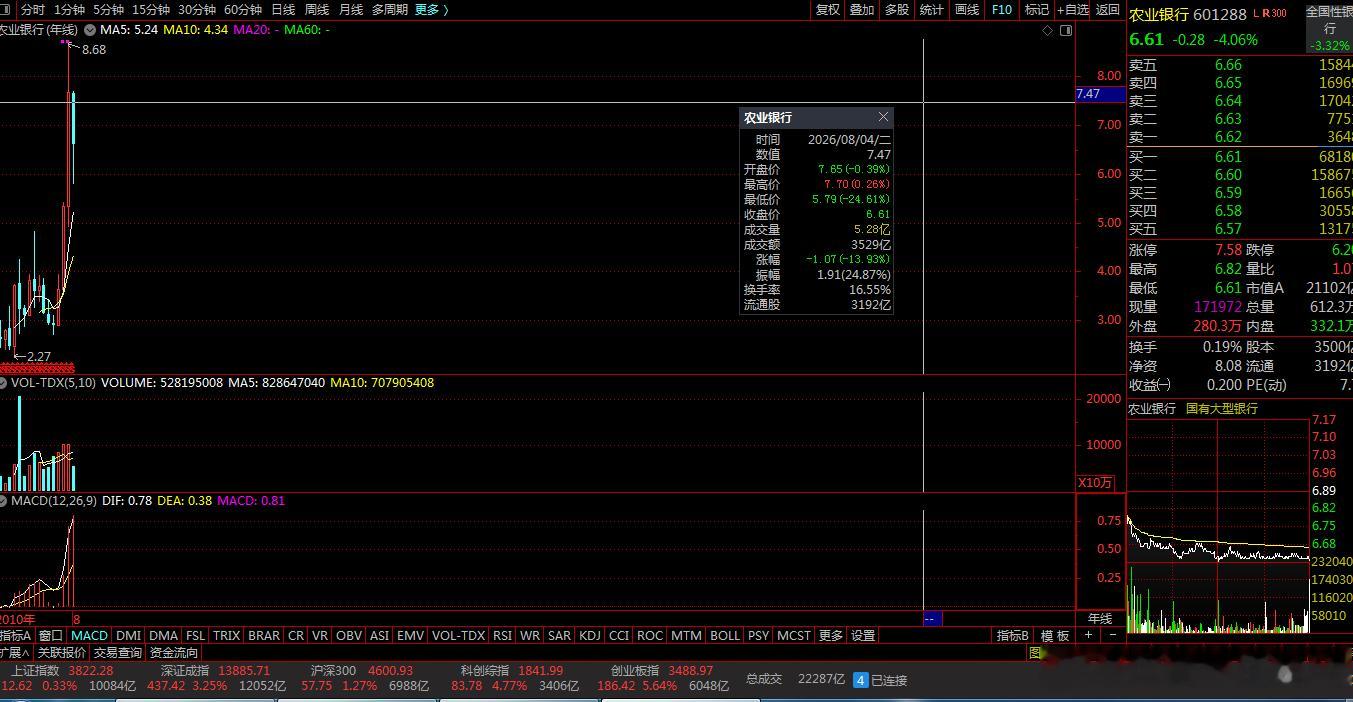This screenshot has height=702, width=1353.
Task: Click the 买一 bid price 6.61
Action: [1228, 157]
